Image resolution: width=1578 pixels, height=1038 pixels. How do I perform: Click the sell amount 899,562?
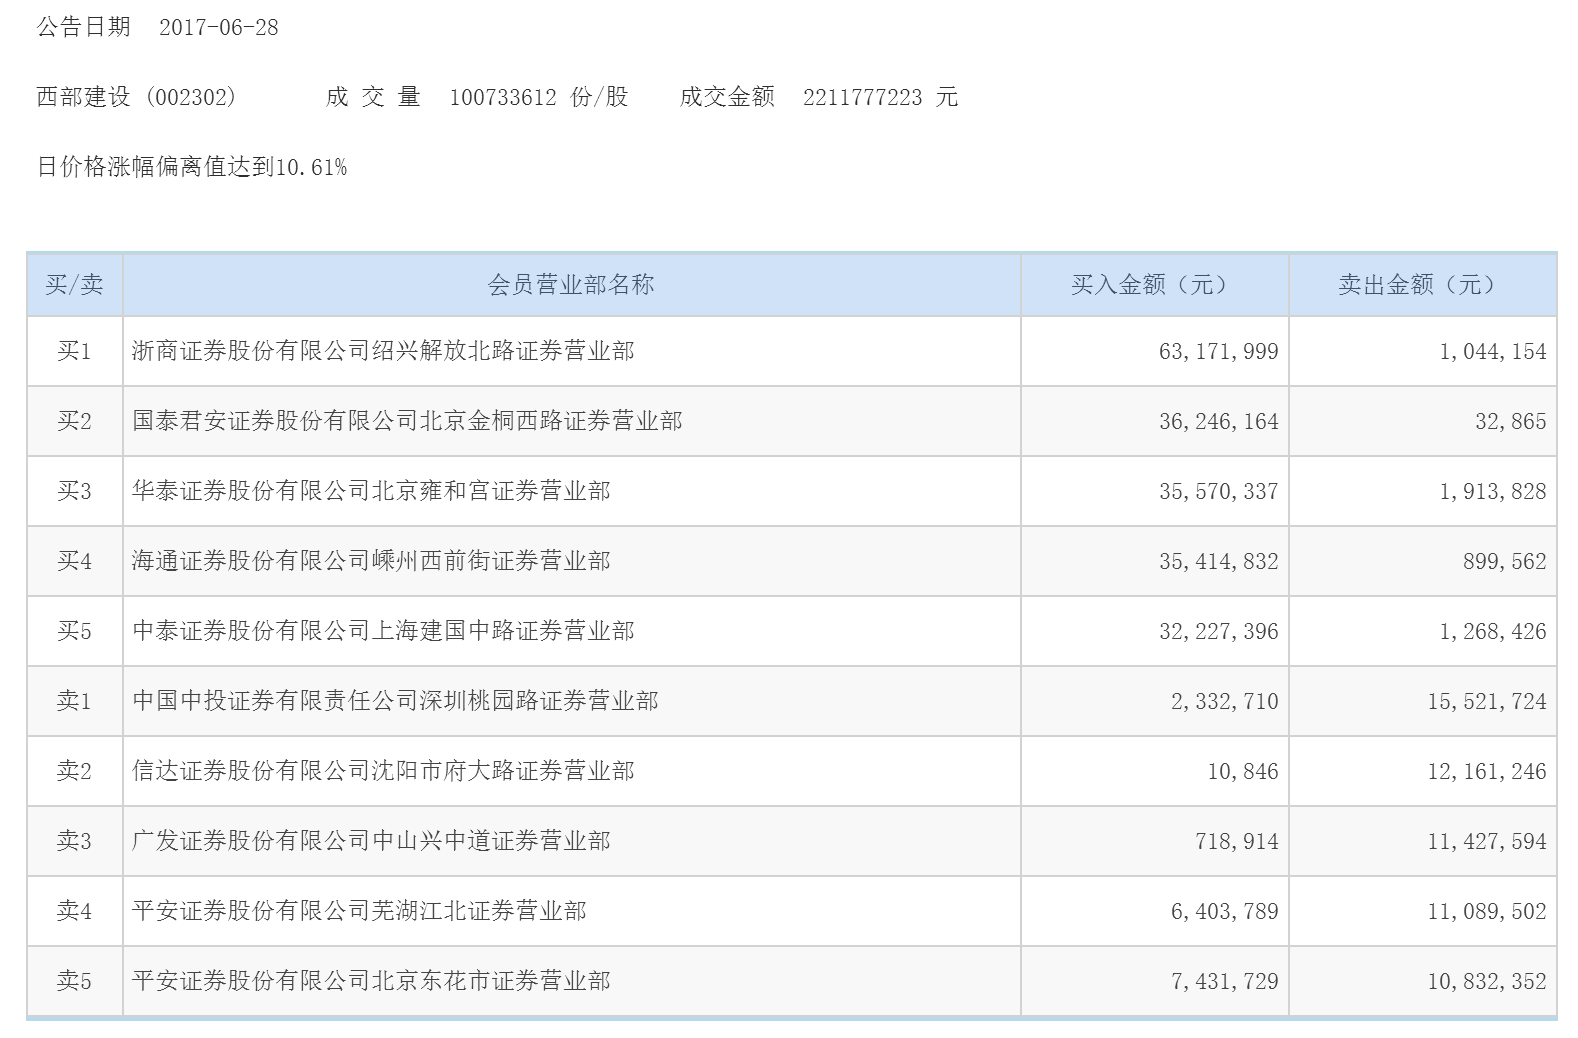(x=1504, y=562)
